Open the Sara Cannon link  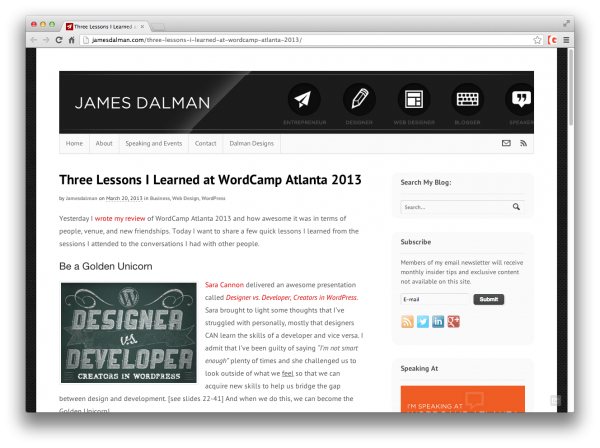pyautogui.click(x=224, y=285)
